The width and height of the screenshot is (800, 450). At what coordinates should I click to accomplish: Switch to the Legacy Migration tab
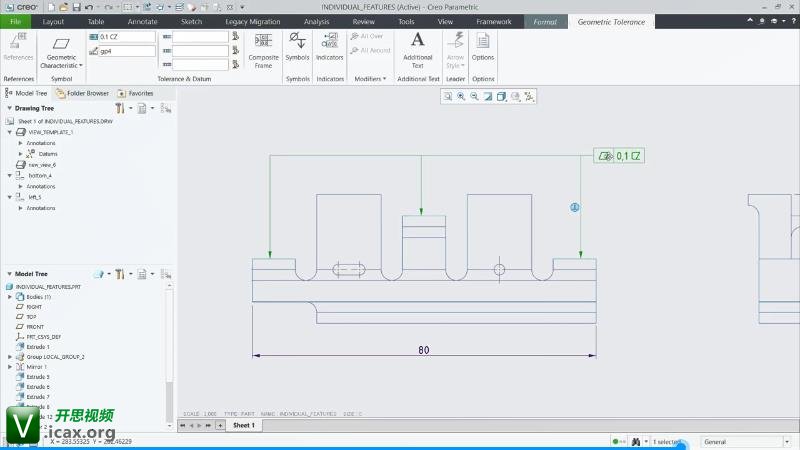(x=253, y=21)
